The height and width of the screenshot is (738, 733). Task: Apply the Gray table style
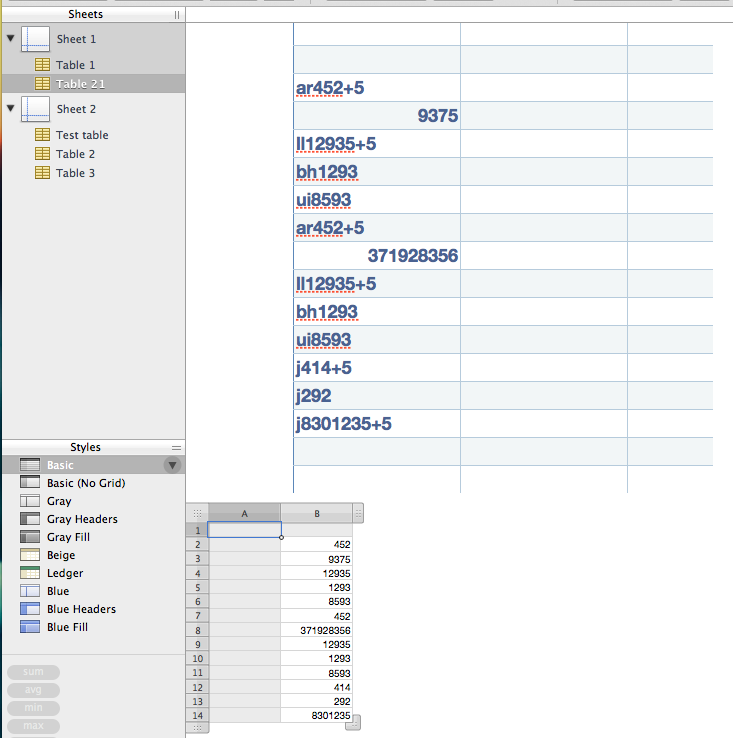click(x=94, y=501)
